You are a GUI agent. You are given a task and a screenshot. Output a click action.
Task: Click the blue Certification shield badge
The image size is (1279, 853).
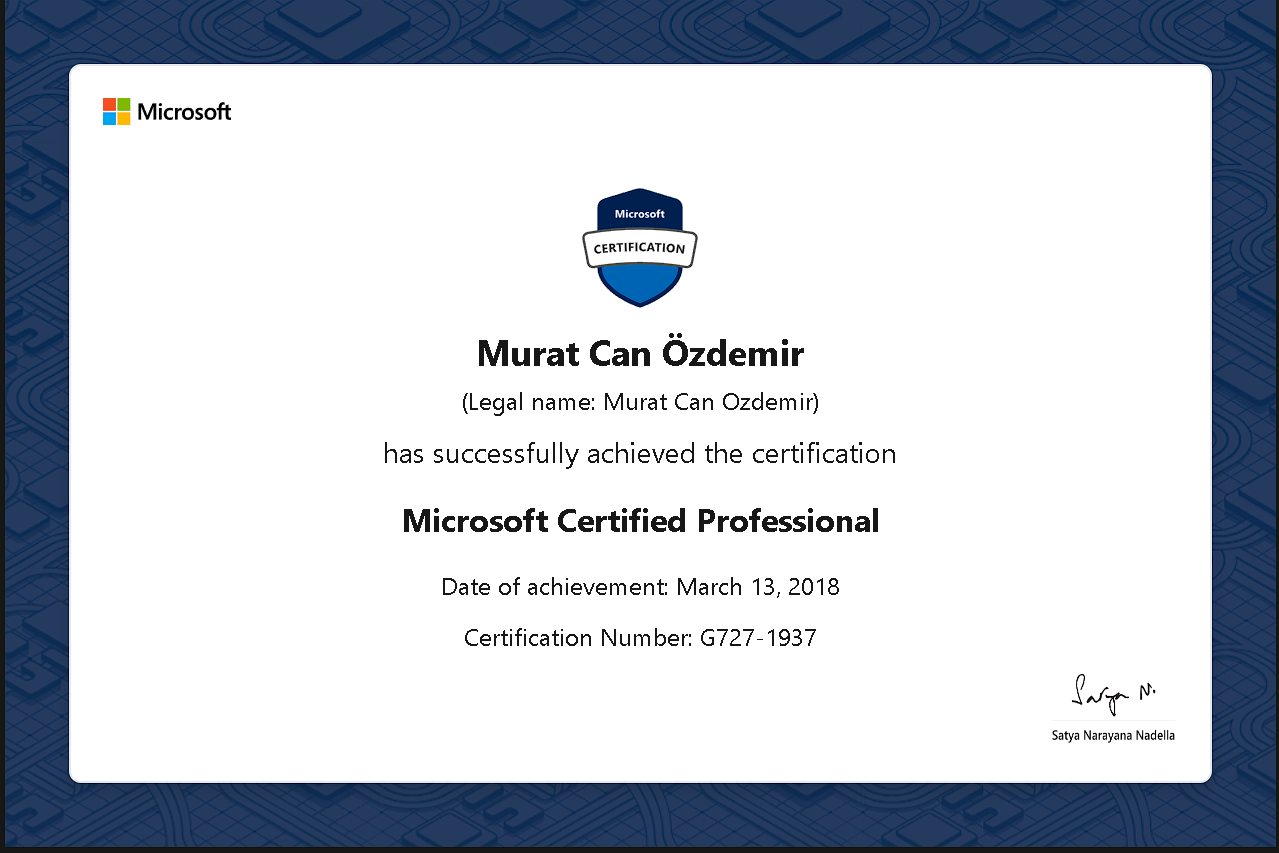point(640,246)
